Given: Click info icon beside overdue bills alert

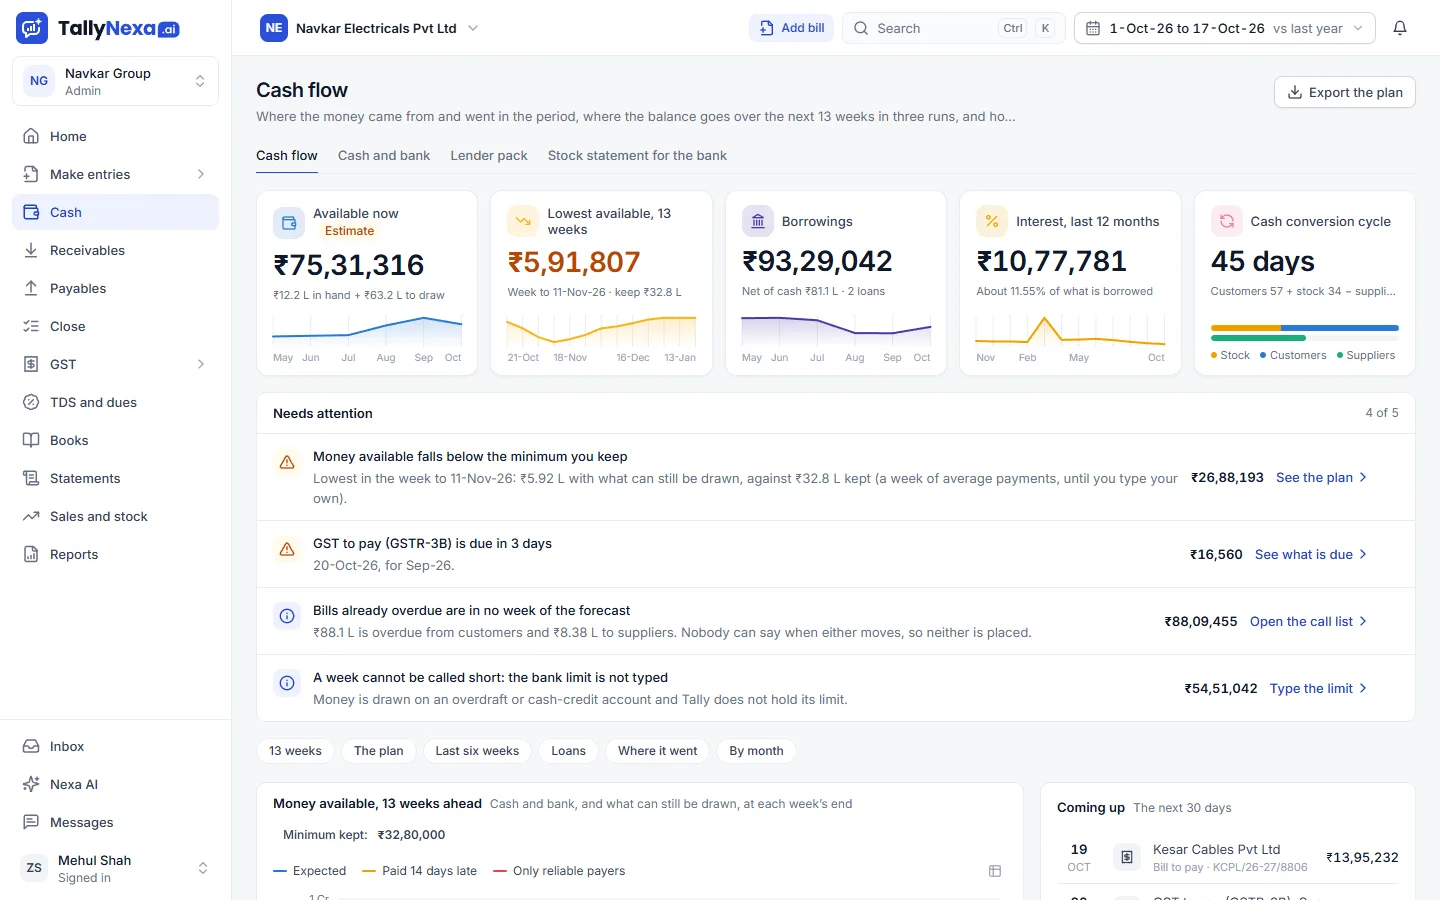Looking at the screenshot, I should tap(287, 616).
